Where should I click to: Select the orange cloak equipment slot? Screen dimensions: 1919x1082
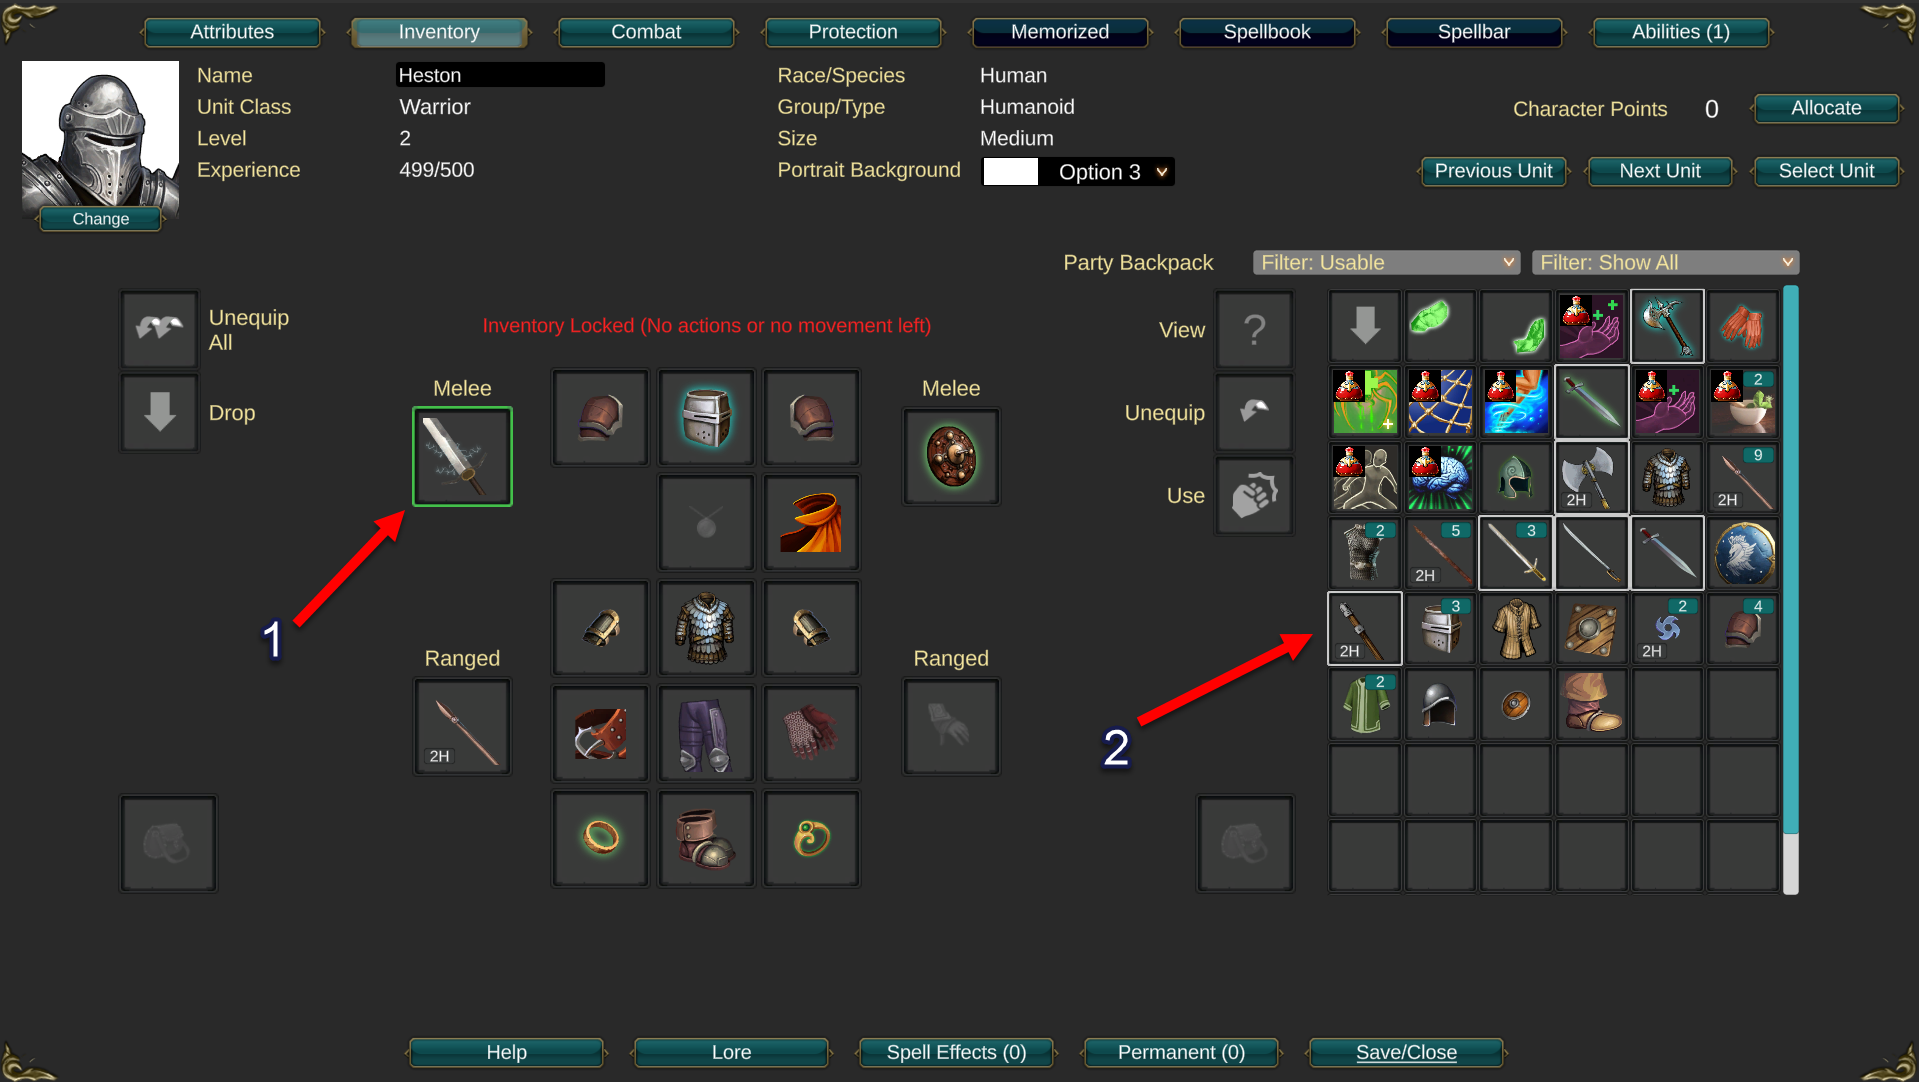pos(811,523)
